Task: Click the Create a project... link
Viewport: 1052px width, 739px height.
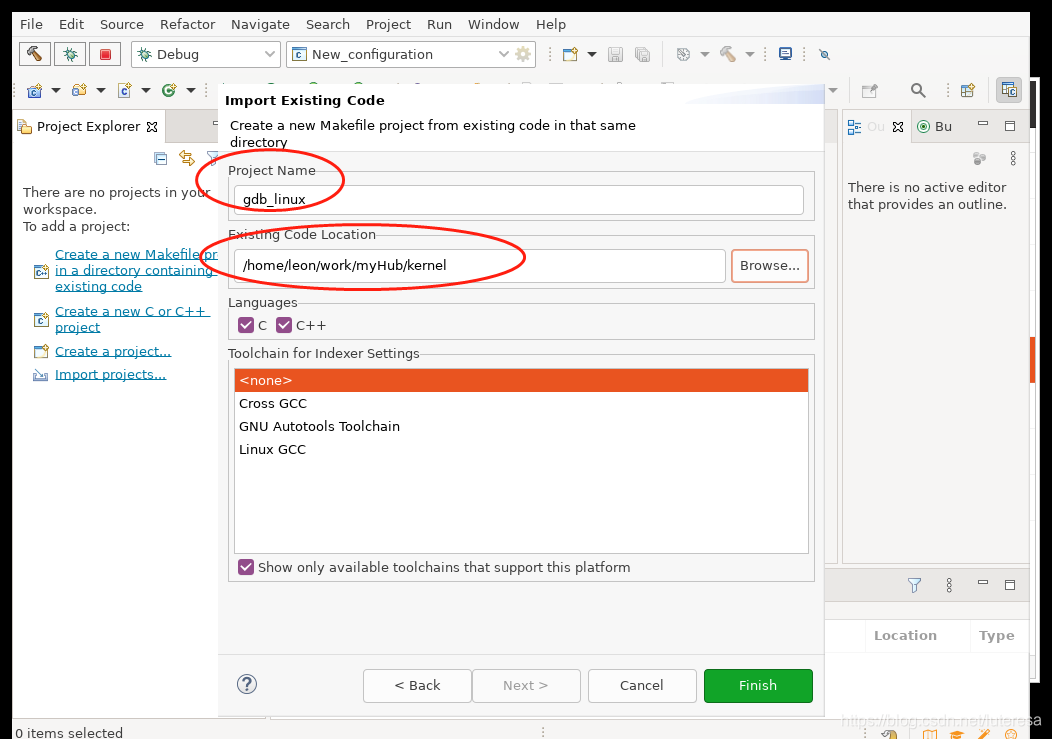Action: point(113,351)
